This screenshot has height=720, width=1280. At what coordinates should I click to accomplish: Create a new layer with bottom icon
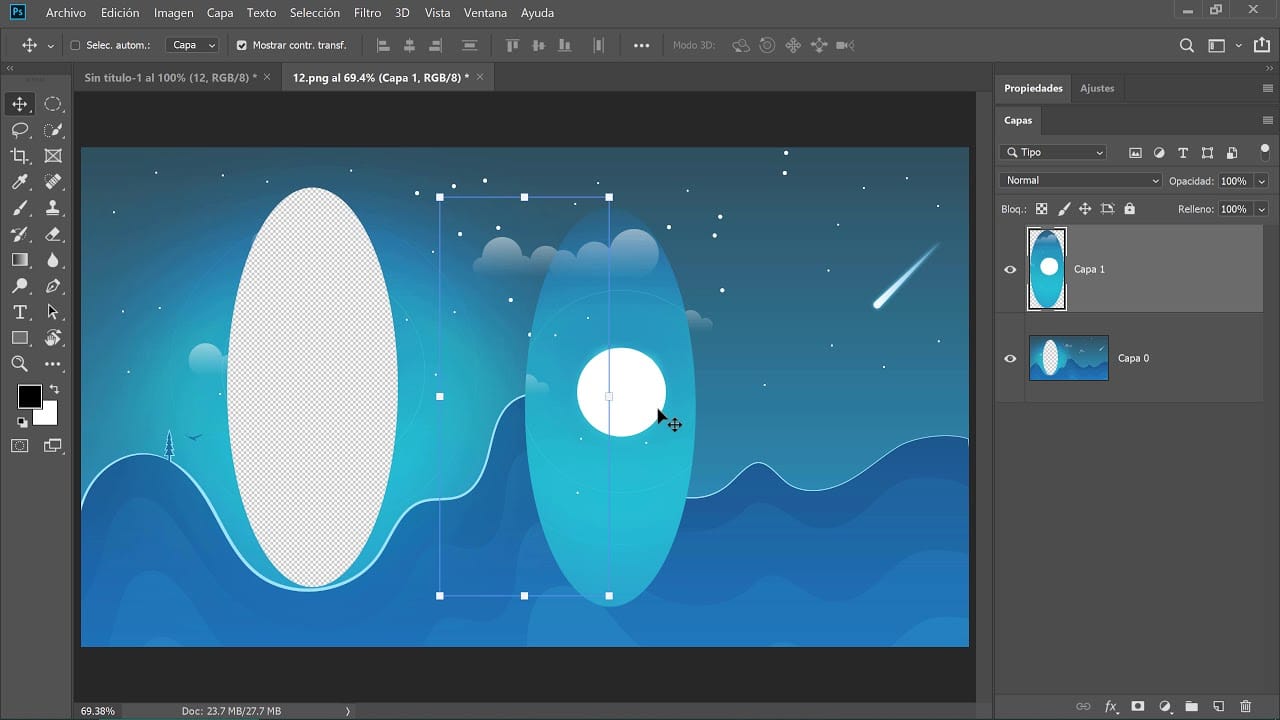pyautogui.click(x=1218, y=707)
